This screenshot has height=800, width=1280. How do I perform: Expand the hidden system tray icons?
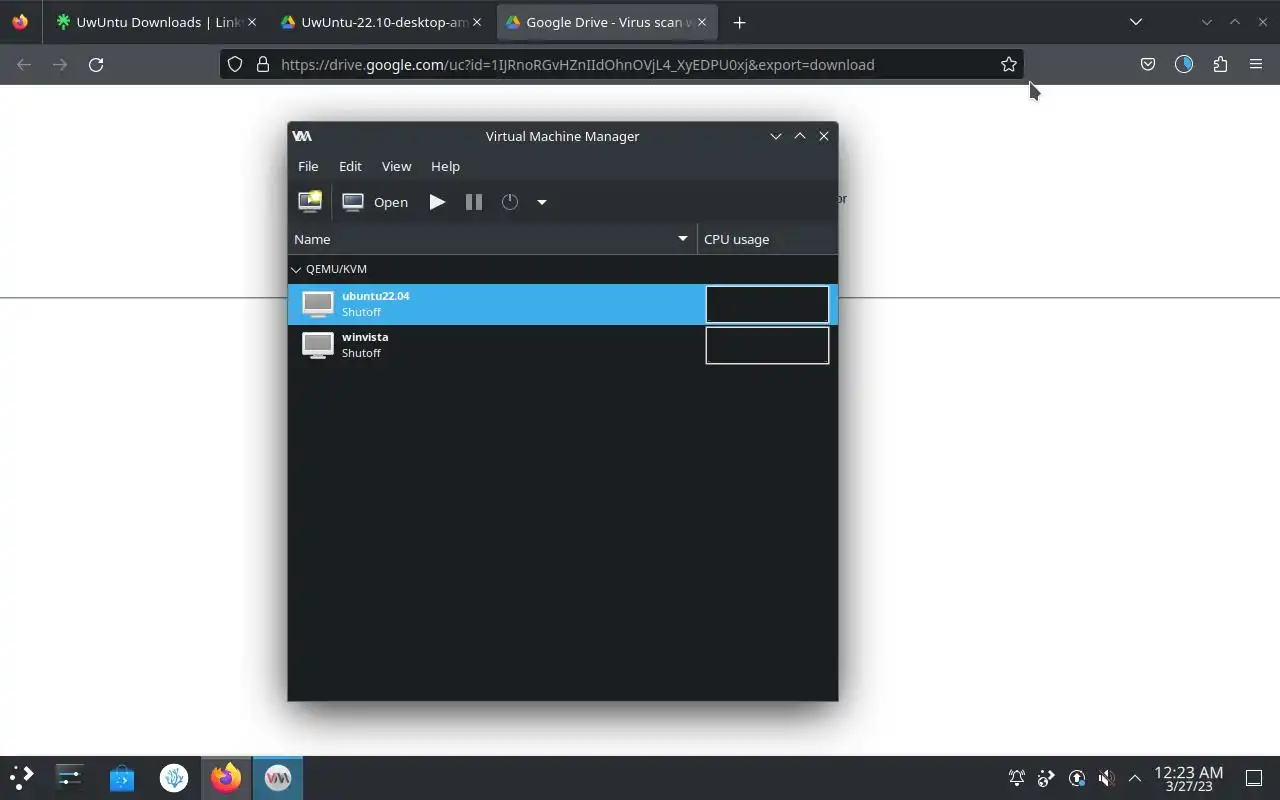[x=1135, y=778]
